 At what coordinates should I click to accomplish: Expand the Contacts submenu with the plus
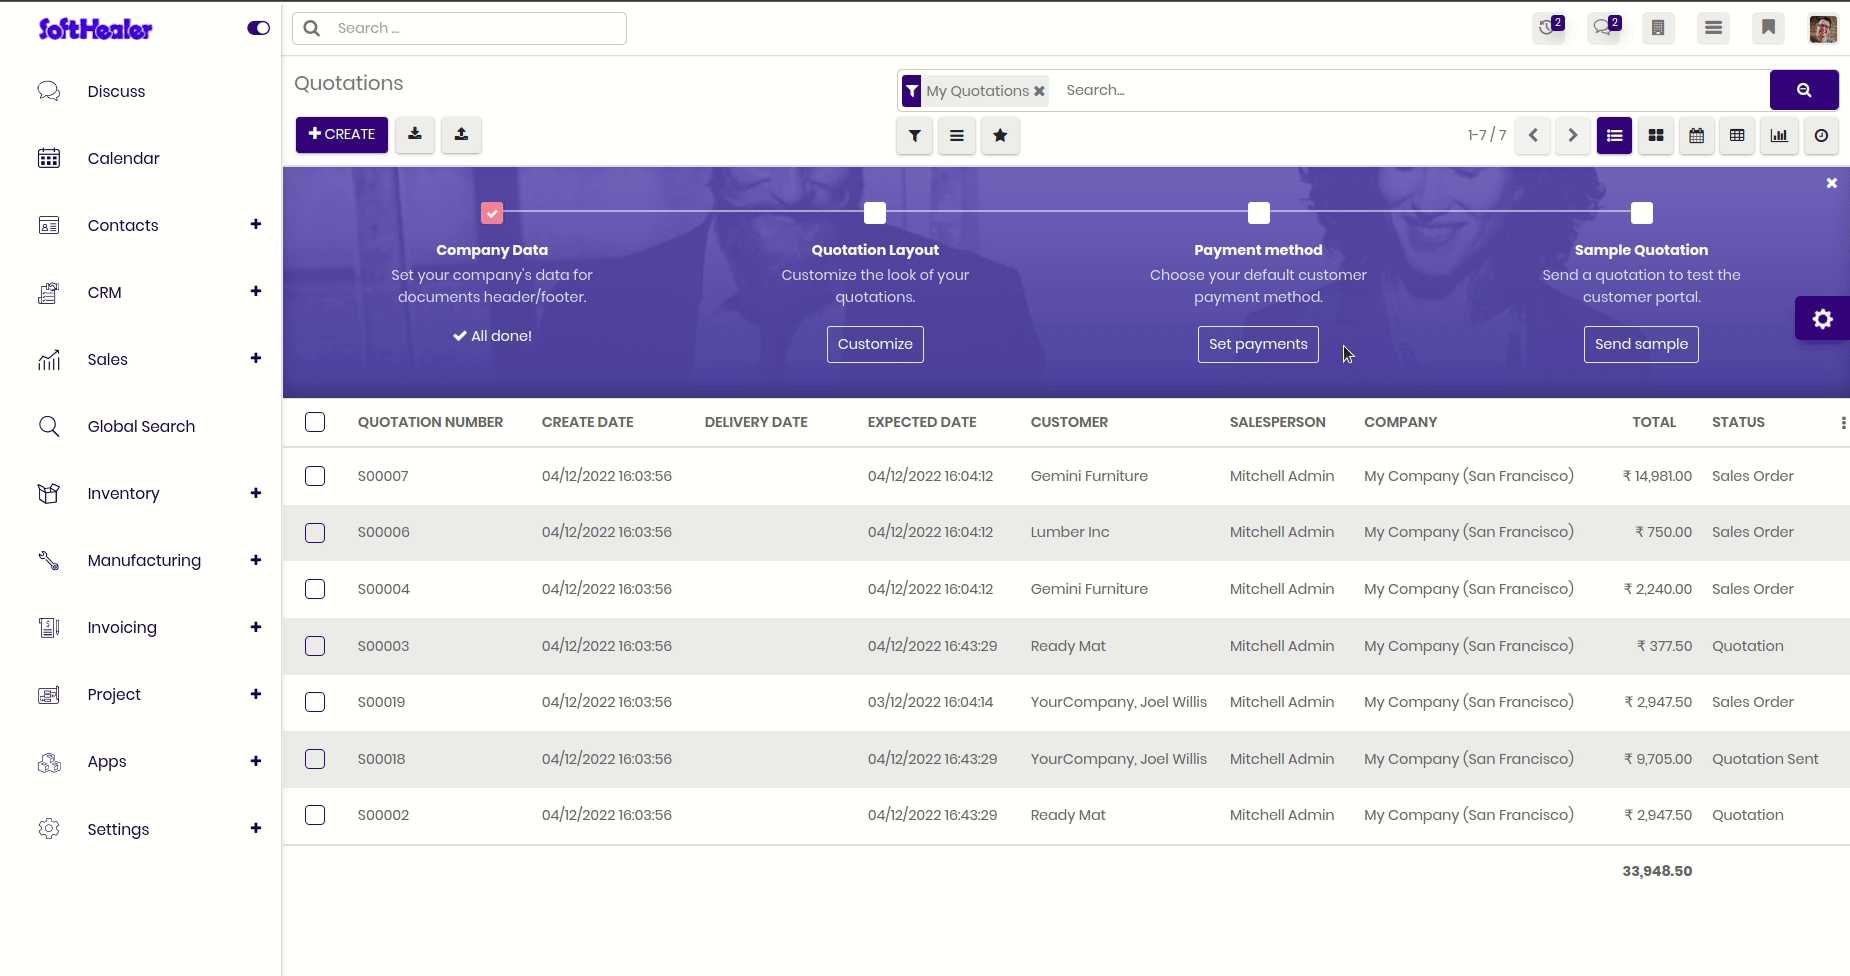click(256, 224)
